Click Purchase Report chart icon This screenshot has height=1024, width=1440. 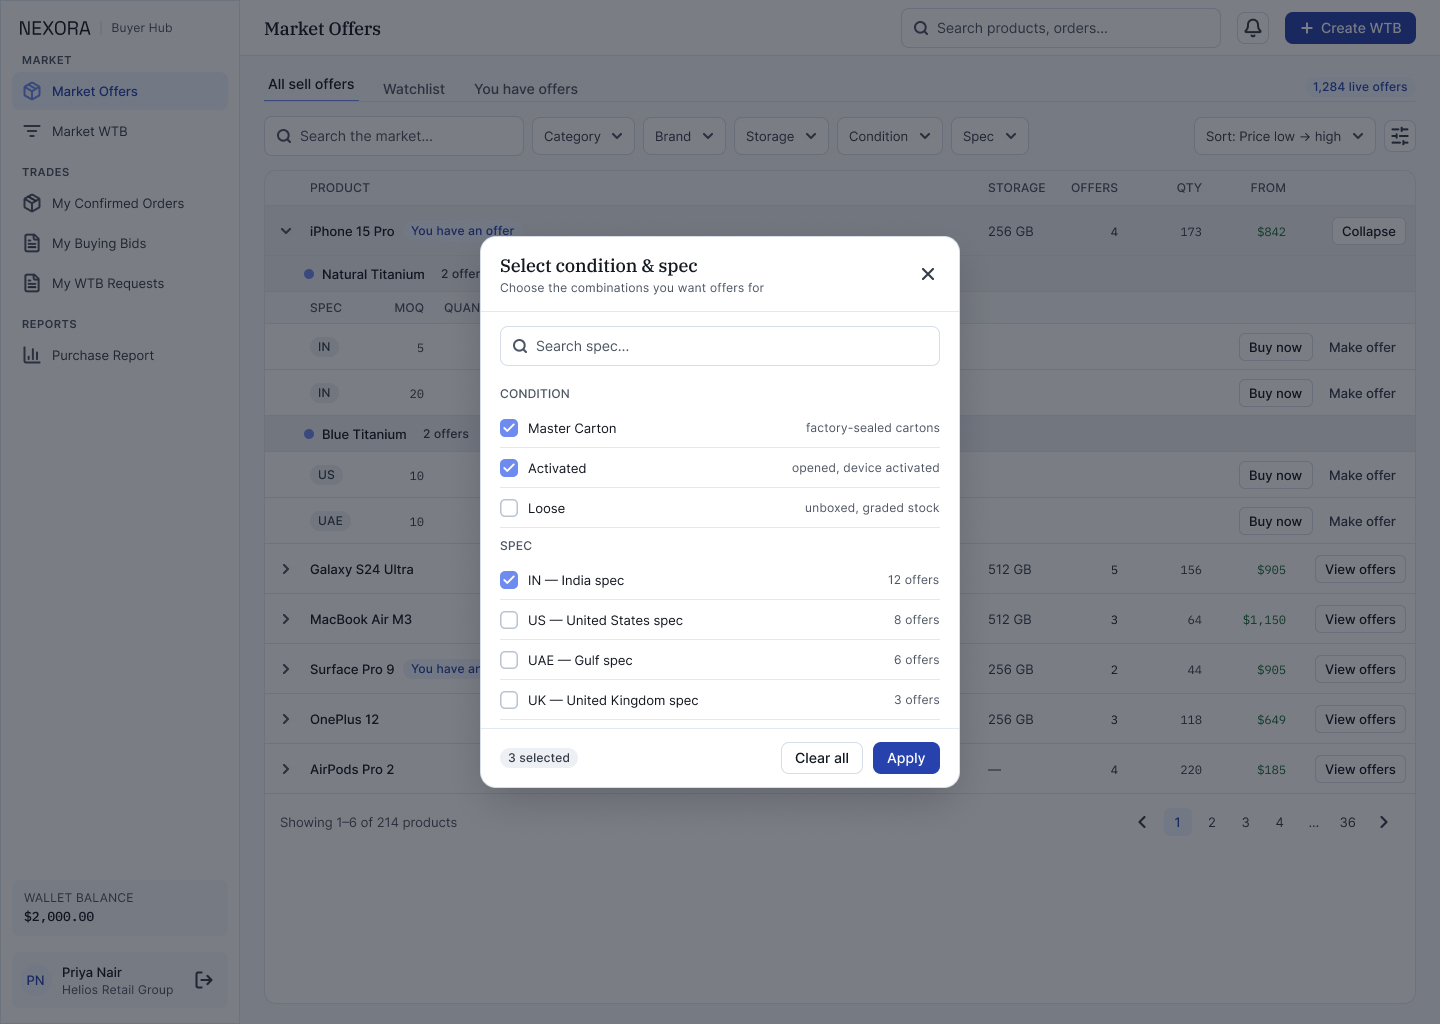32,355
